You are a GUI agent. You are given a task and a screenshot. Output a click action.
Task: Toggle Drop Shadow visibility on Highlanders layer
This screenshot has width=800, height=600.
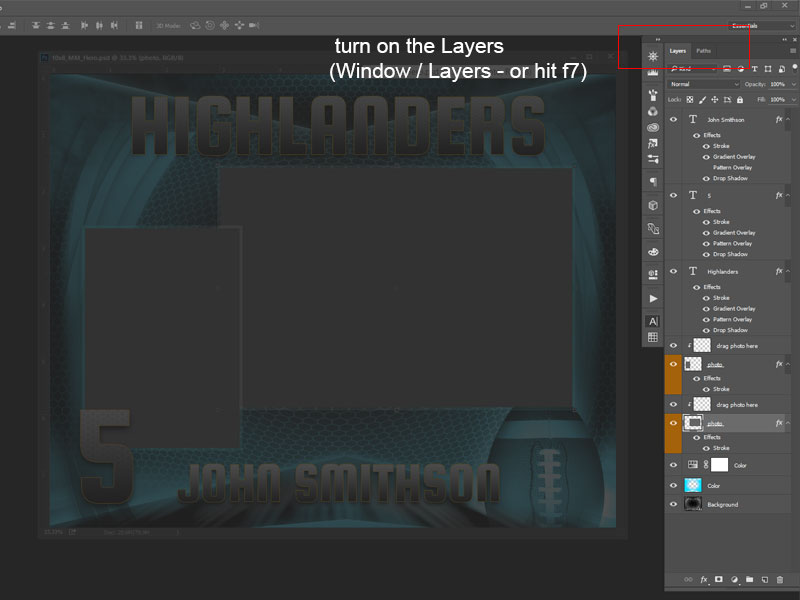pyautogui.click(x=706, y=330)
